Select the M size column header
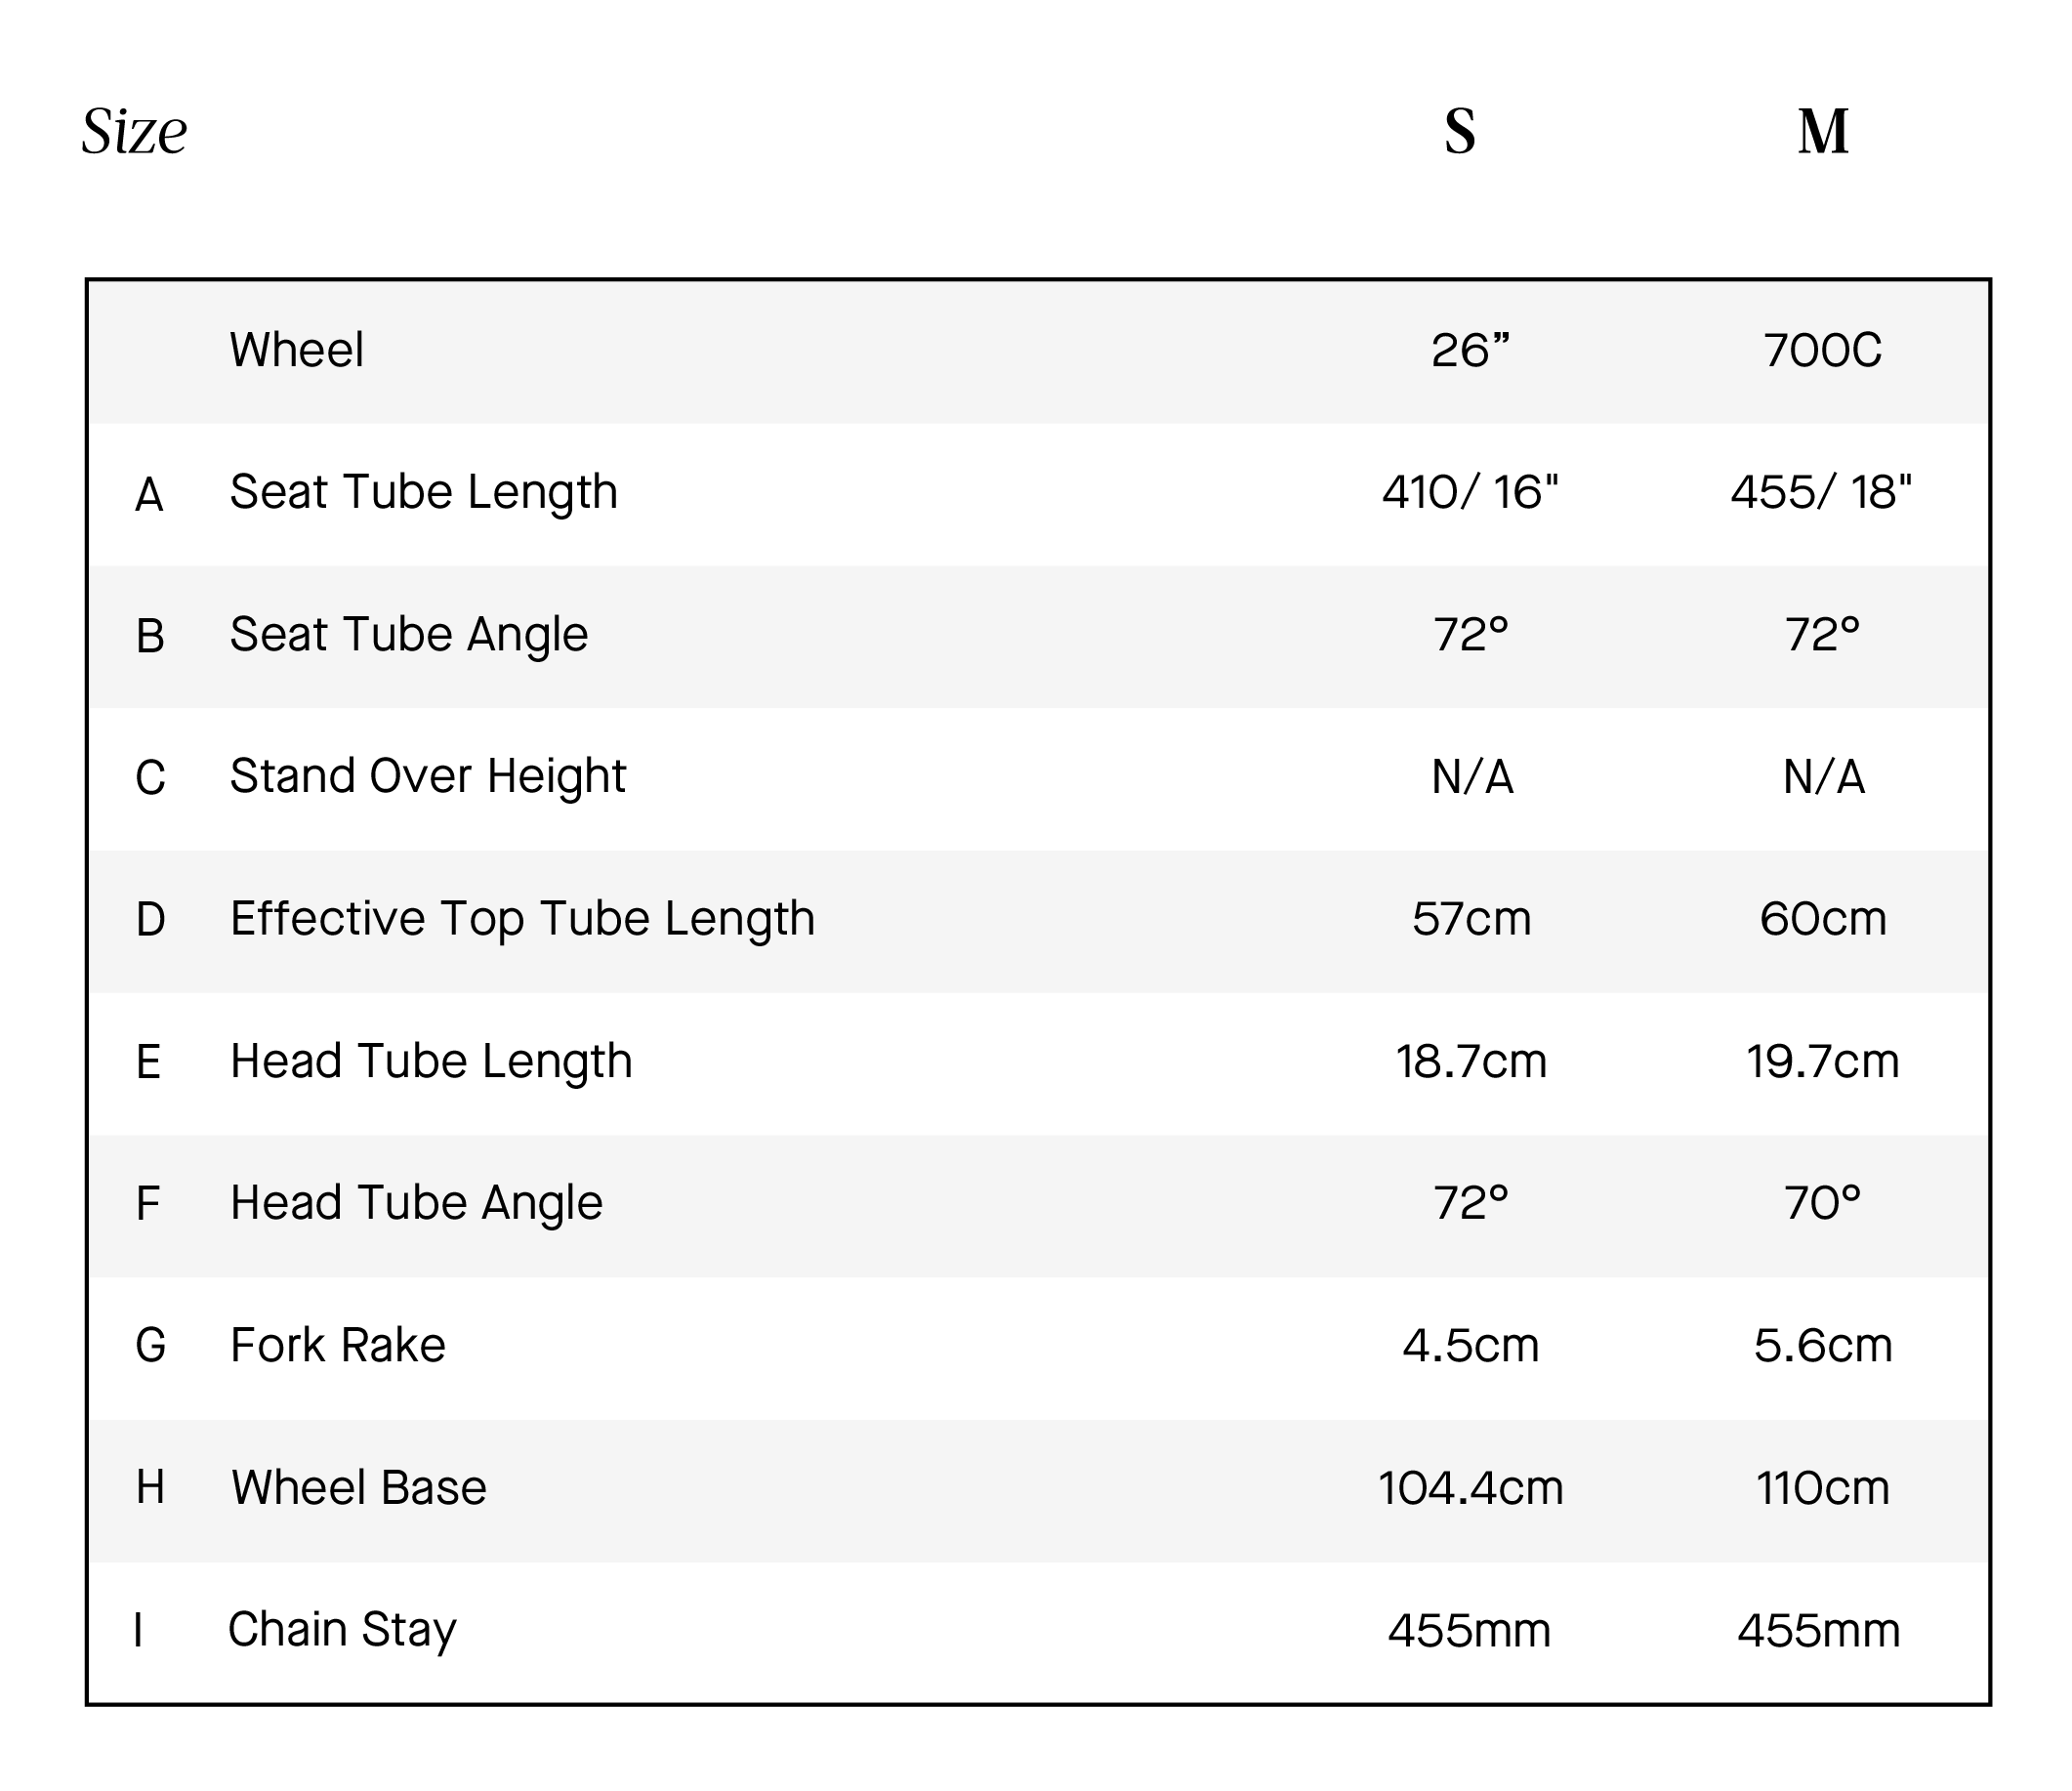The image size is (2072, 1791). (1823, 131)
